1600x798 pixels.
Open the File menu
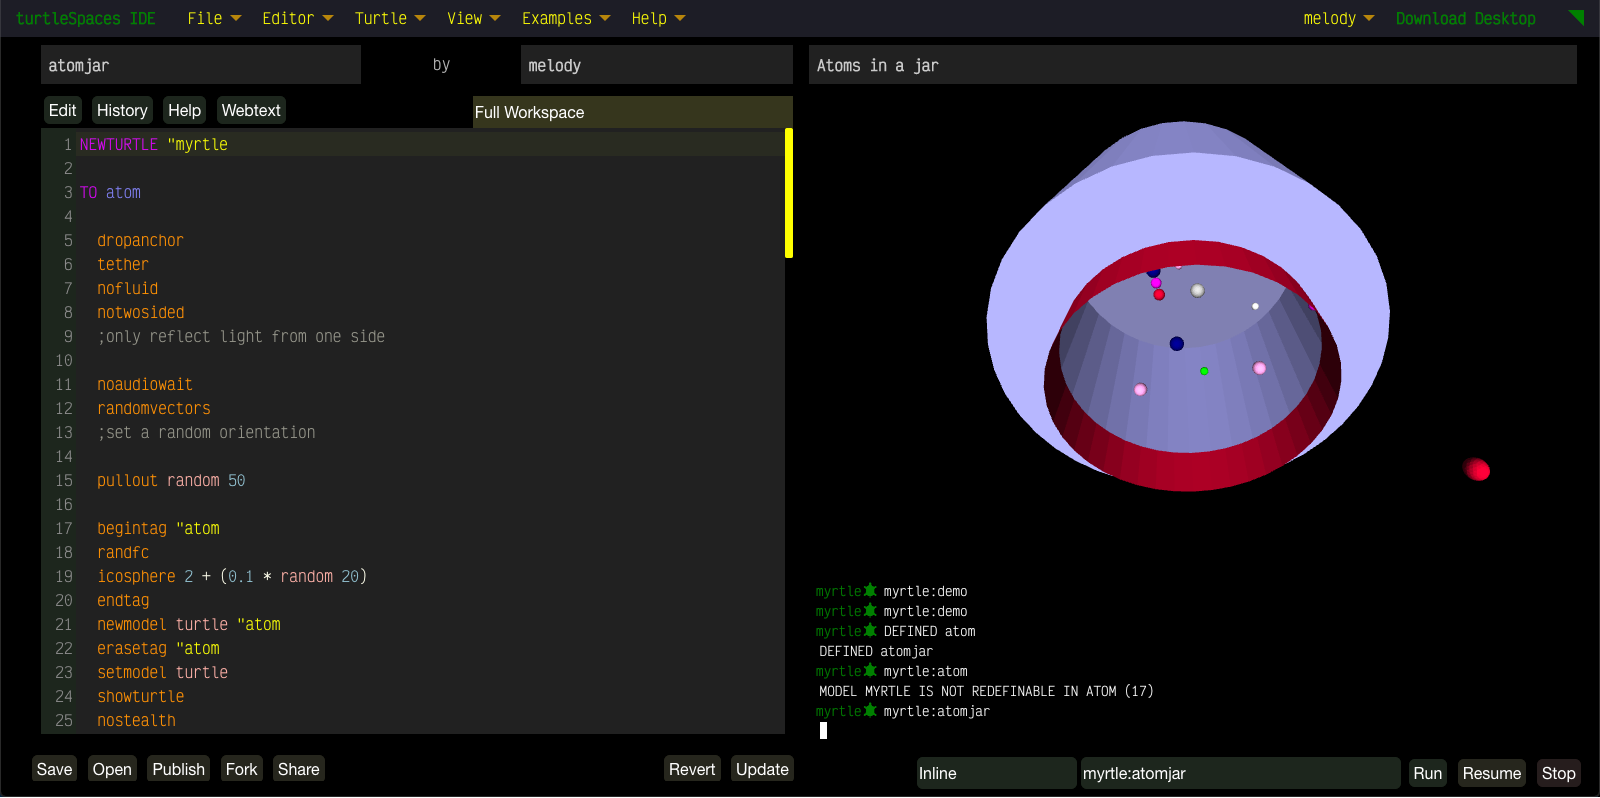pyautogui.click(x=213, y=18)
